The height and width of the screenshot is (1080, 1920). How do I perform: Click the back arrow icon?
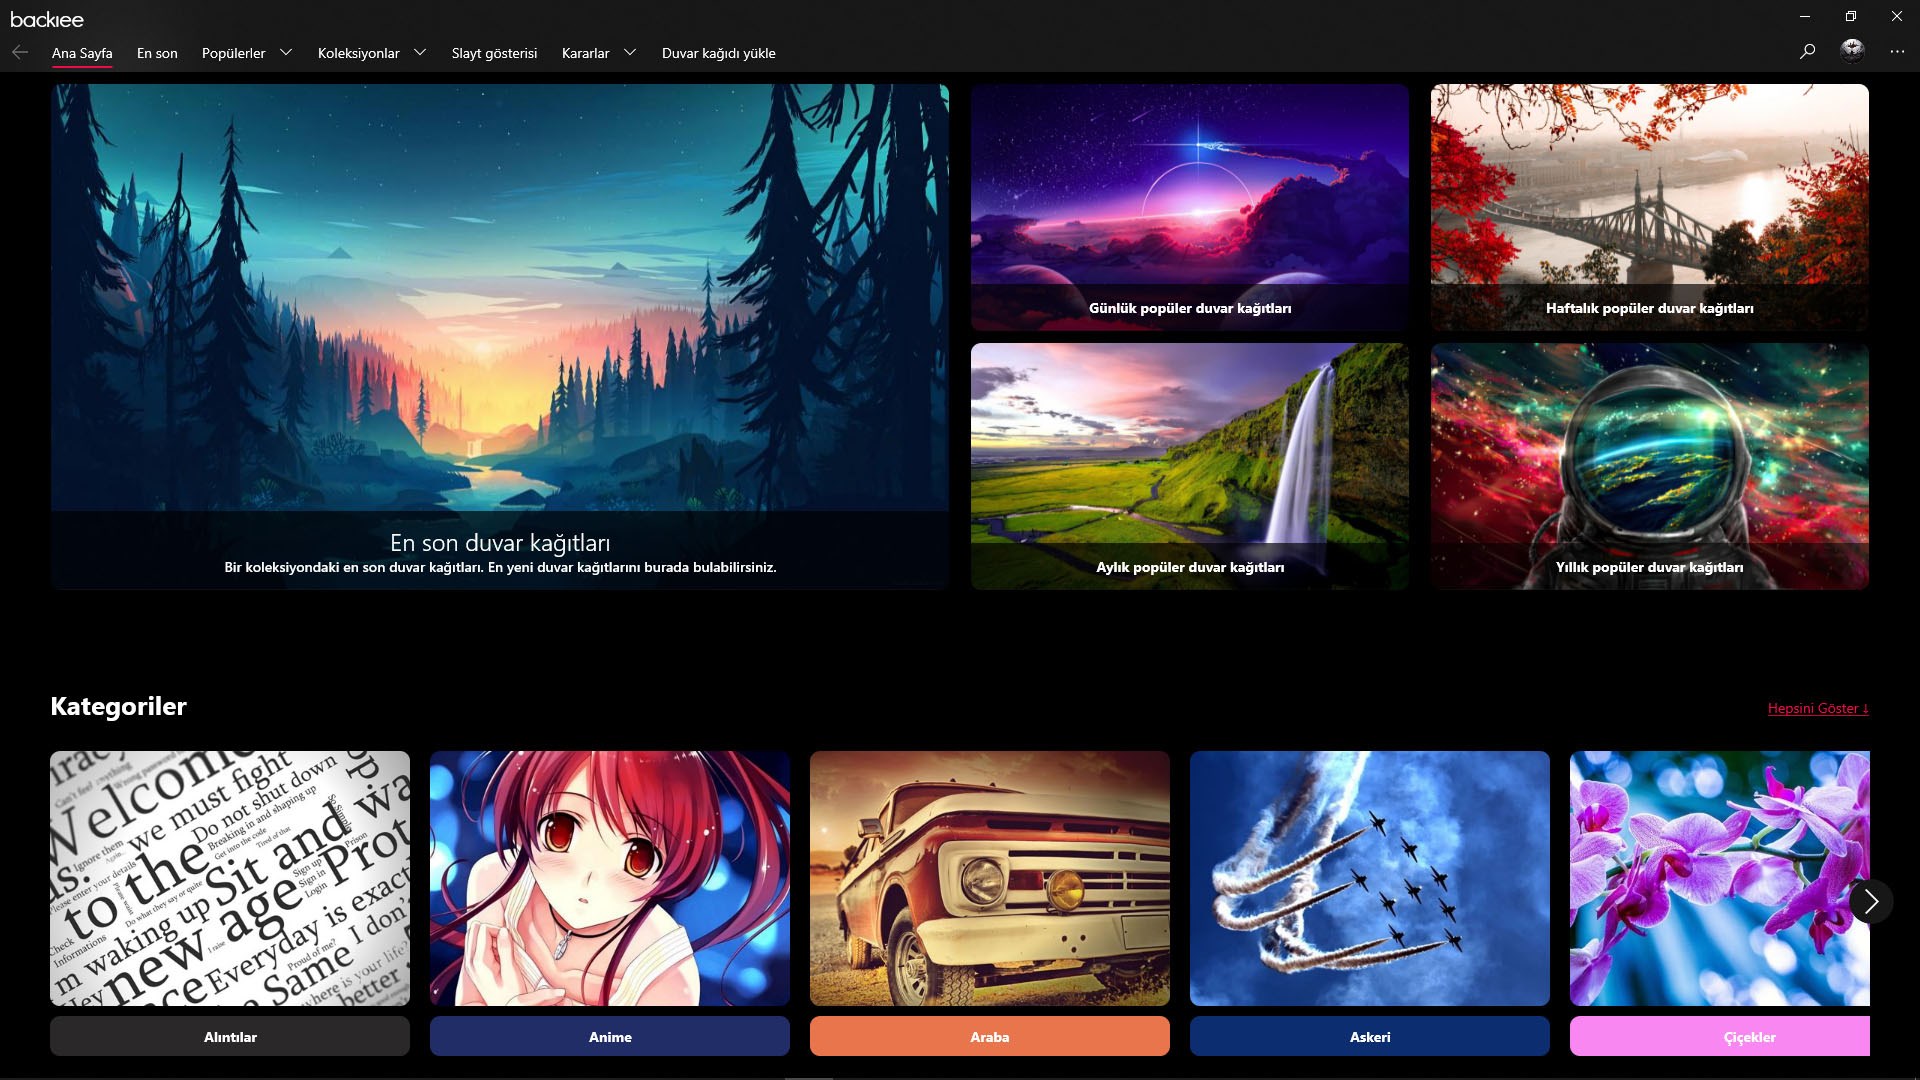(20, 53)
